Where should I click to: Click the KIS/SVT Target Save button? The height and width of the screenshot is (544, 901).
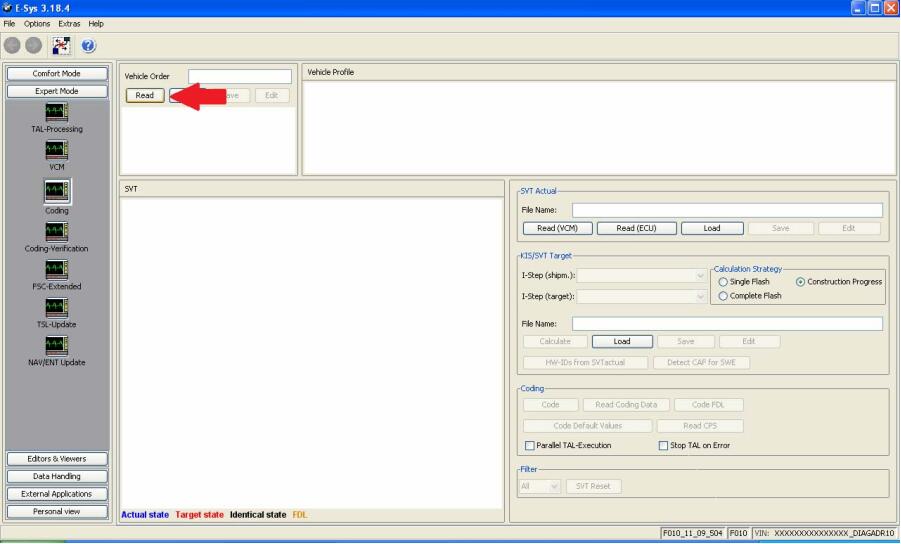pos(686,342)
